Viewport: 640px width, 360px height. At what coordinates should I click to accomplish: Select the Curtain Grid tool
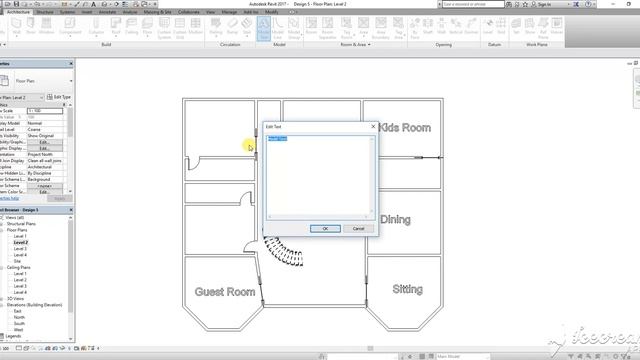click(180, 28)
